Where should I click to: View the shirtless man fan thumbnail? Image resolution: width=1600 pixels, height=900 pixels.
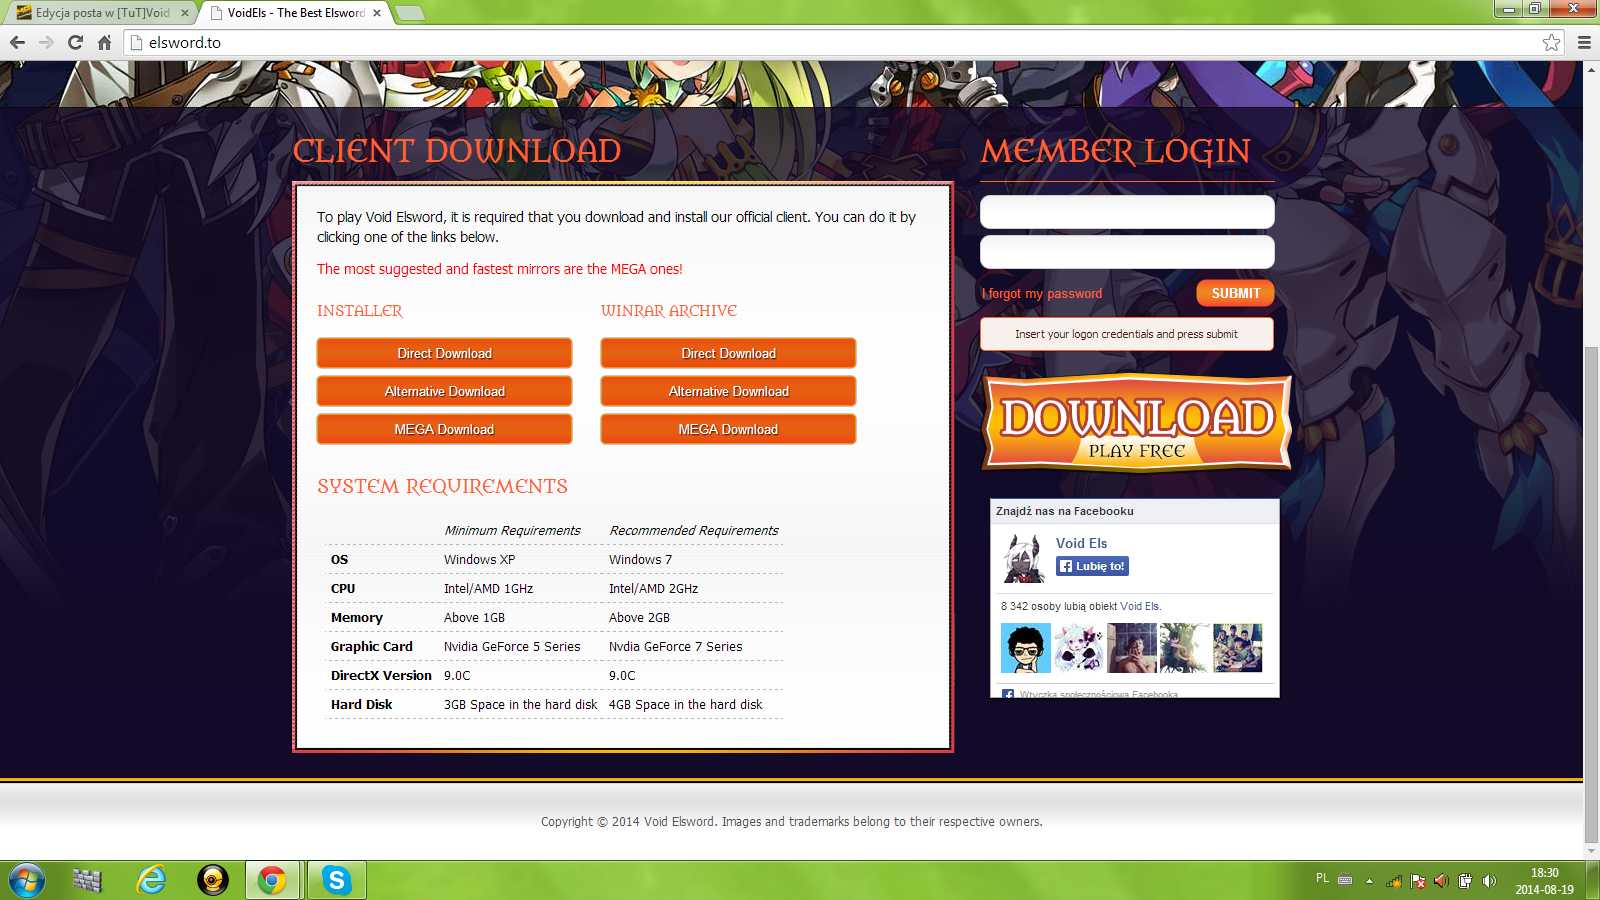click(x=1132, y=648)
